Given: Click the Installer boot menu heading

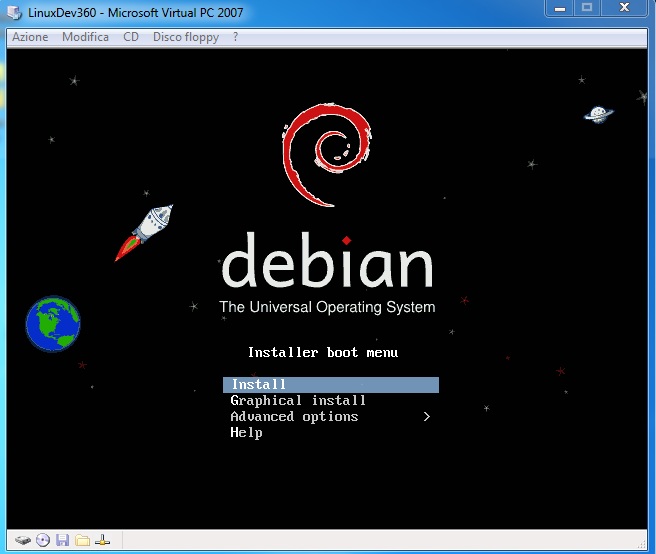Looking at the screenshot, I should (x=323, y=352).
